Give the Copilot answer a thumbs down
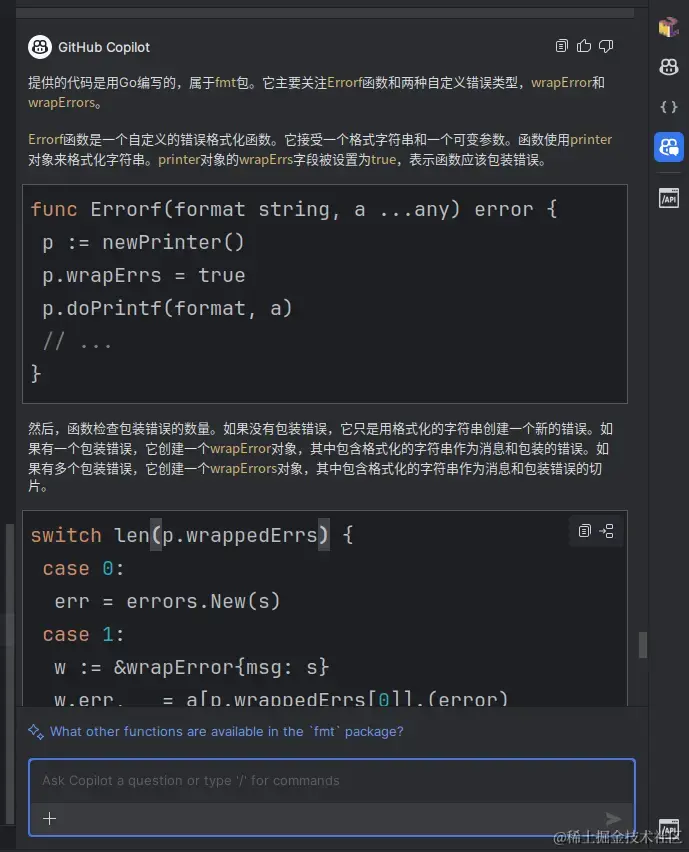This screenshot has height=852, width=689. point(606,46)
